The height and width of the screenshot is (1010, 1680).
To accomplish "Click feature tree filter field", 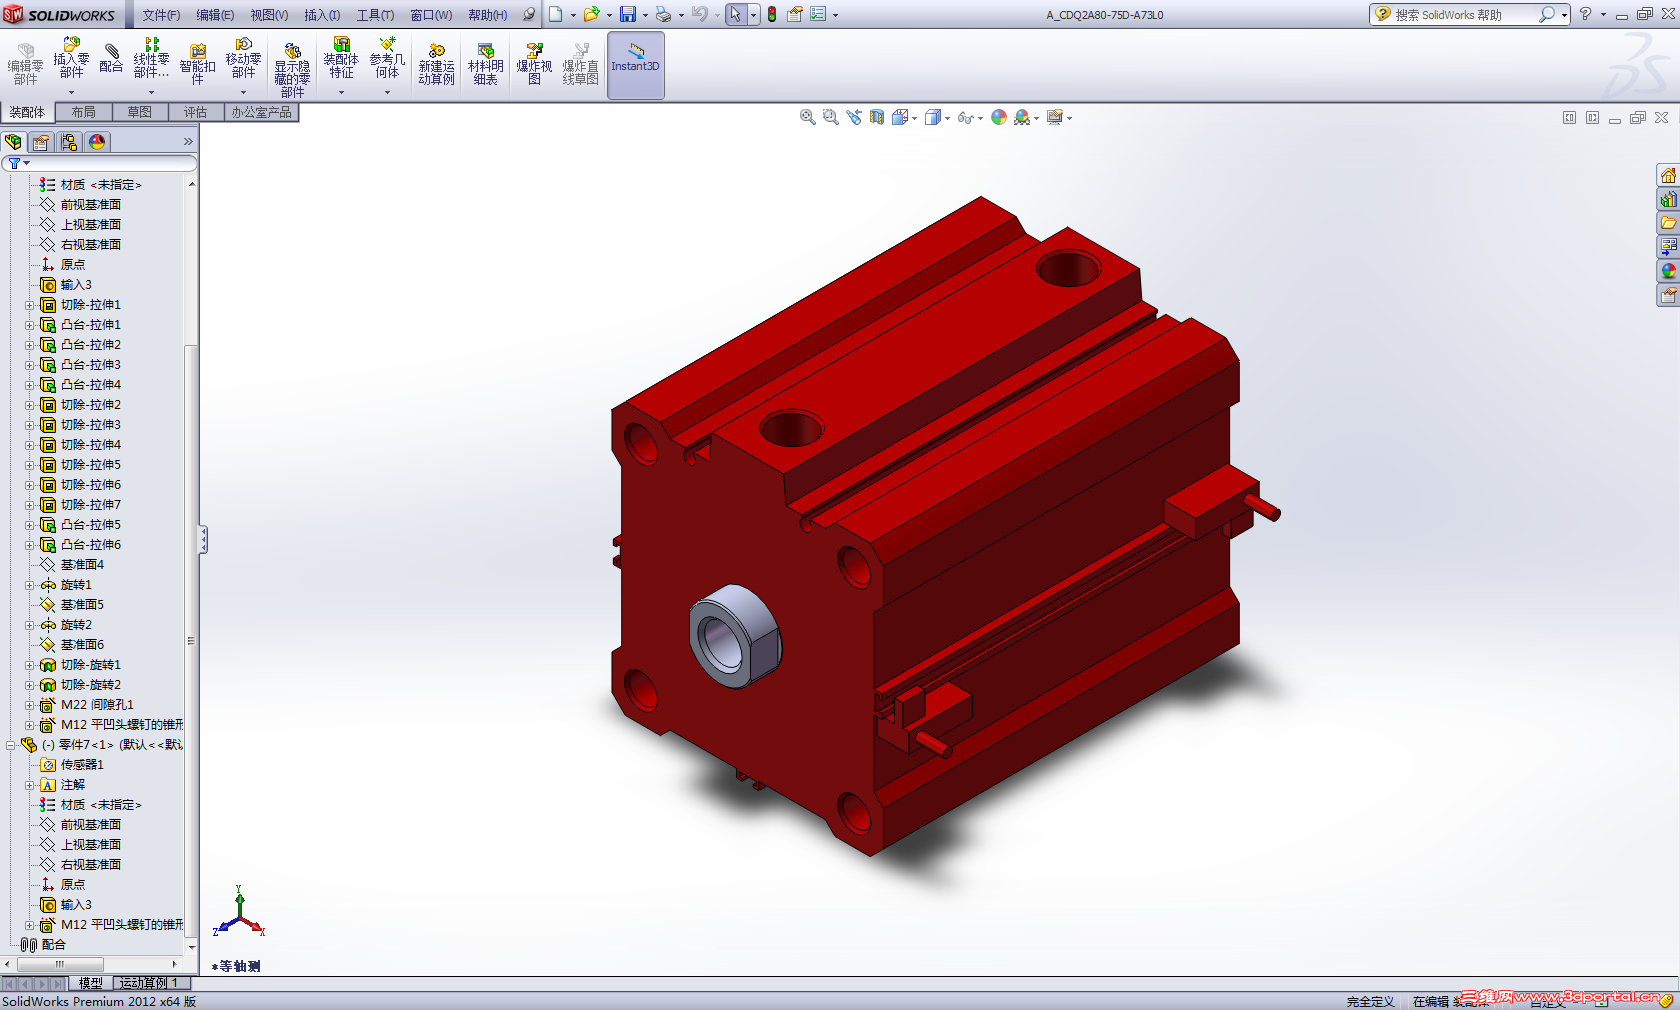I will 100,163.
